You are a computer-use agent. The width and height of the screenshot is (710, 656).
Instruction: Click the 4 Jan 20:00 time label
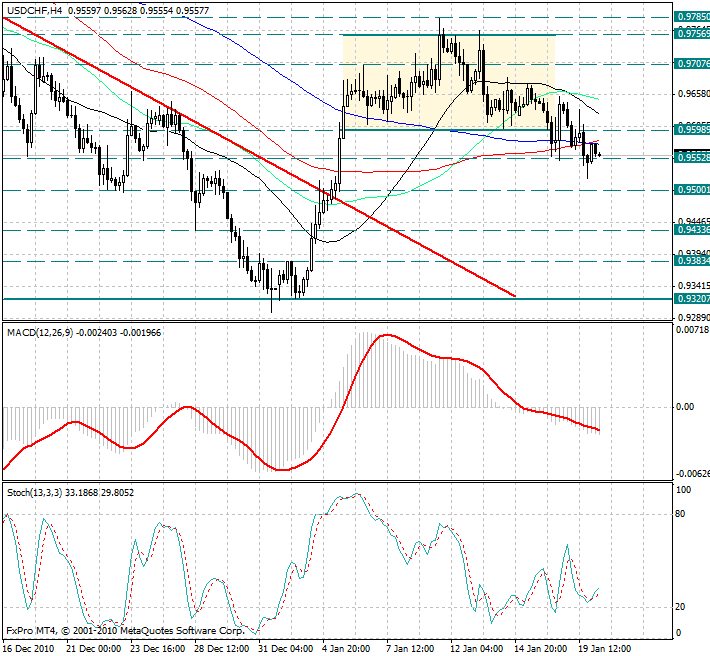point(347,649)
